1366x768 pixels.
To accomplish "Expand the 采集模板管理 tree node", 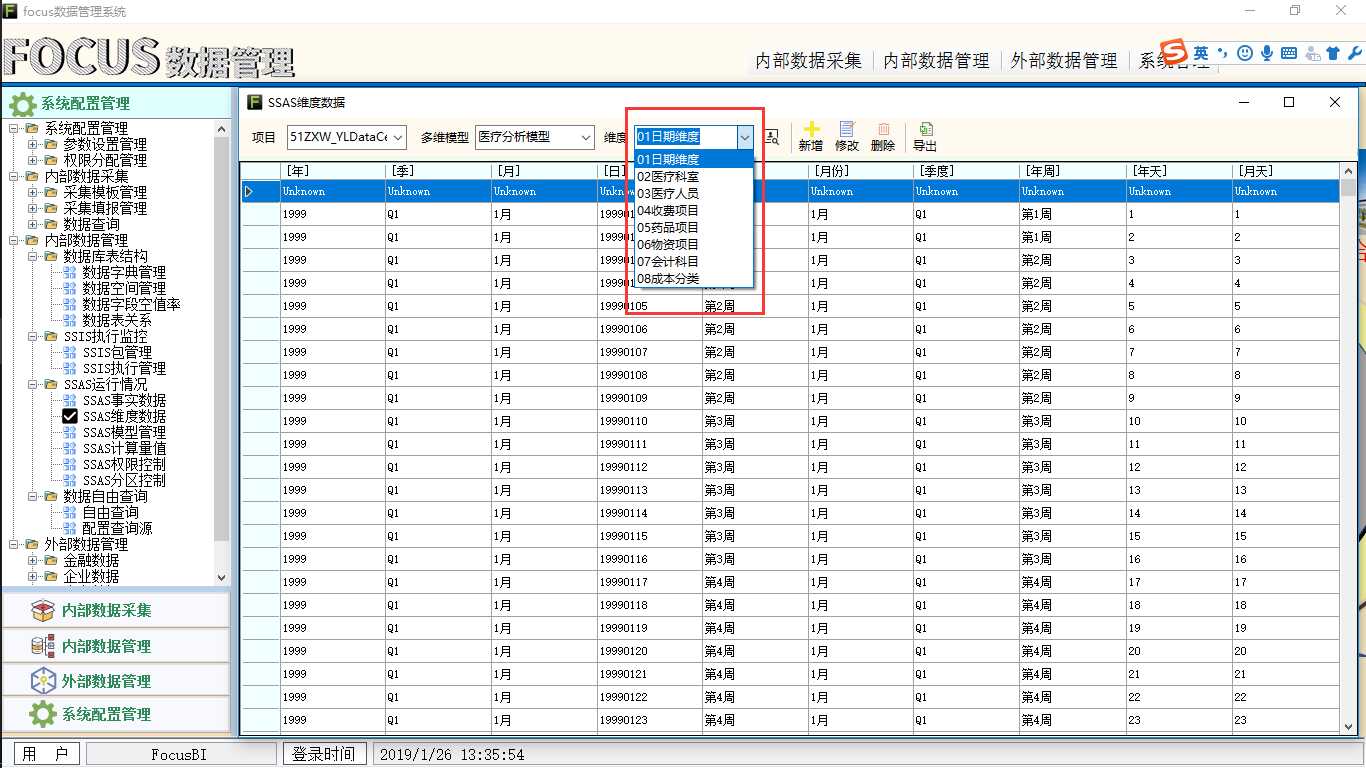I will [x=32, y=192].
